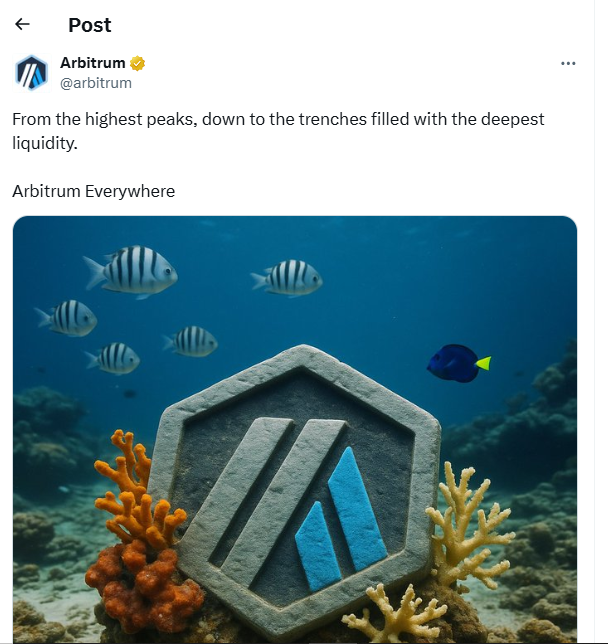Visit the @arbitrum handle link
608x644 pixels.
[96, 83]
